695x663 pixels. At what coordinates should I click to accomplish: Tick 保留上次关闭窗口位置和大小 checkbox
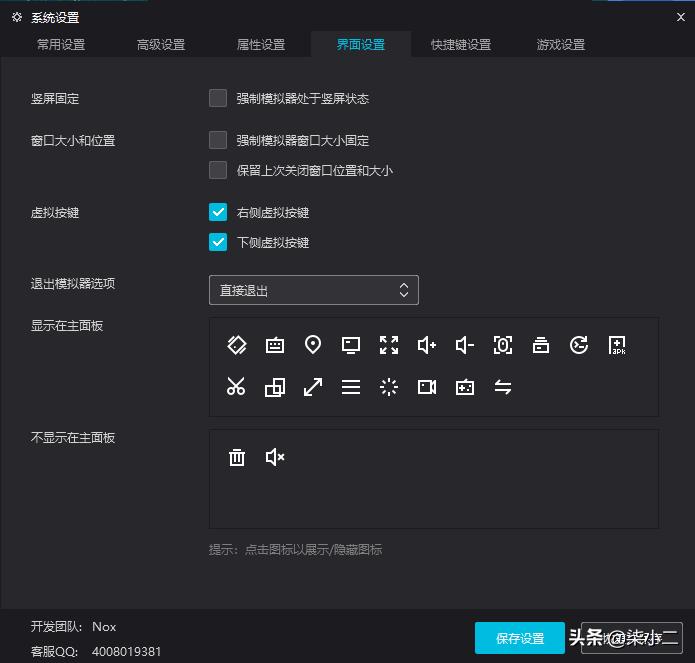pos(218,170)
